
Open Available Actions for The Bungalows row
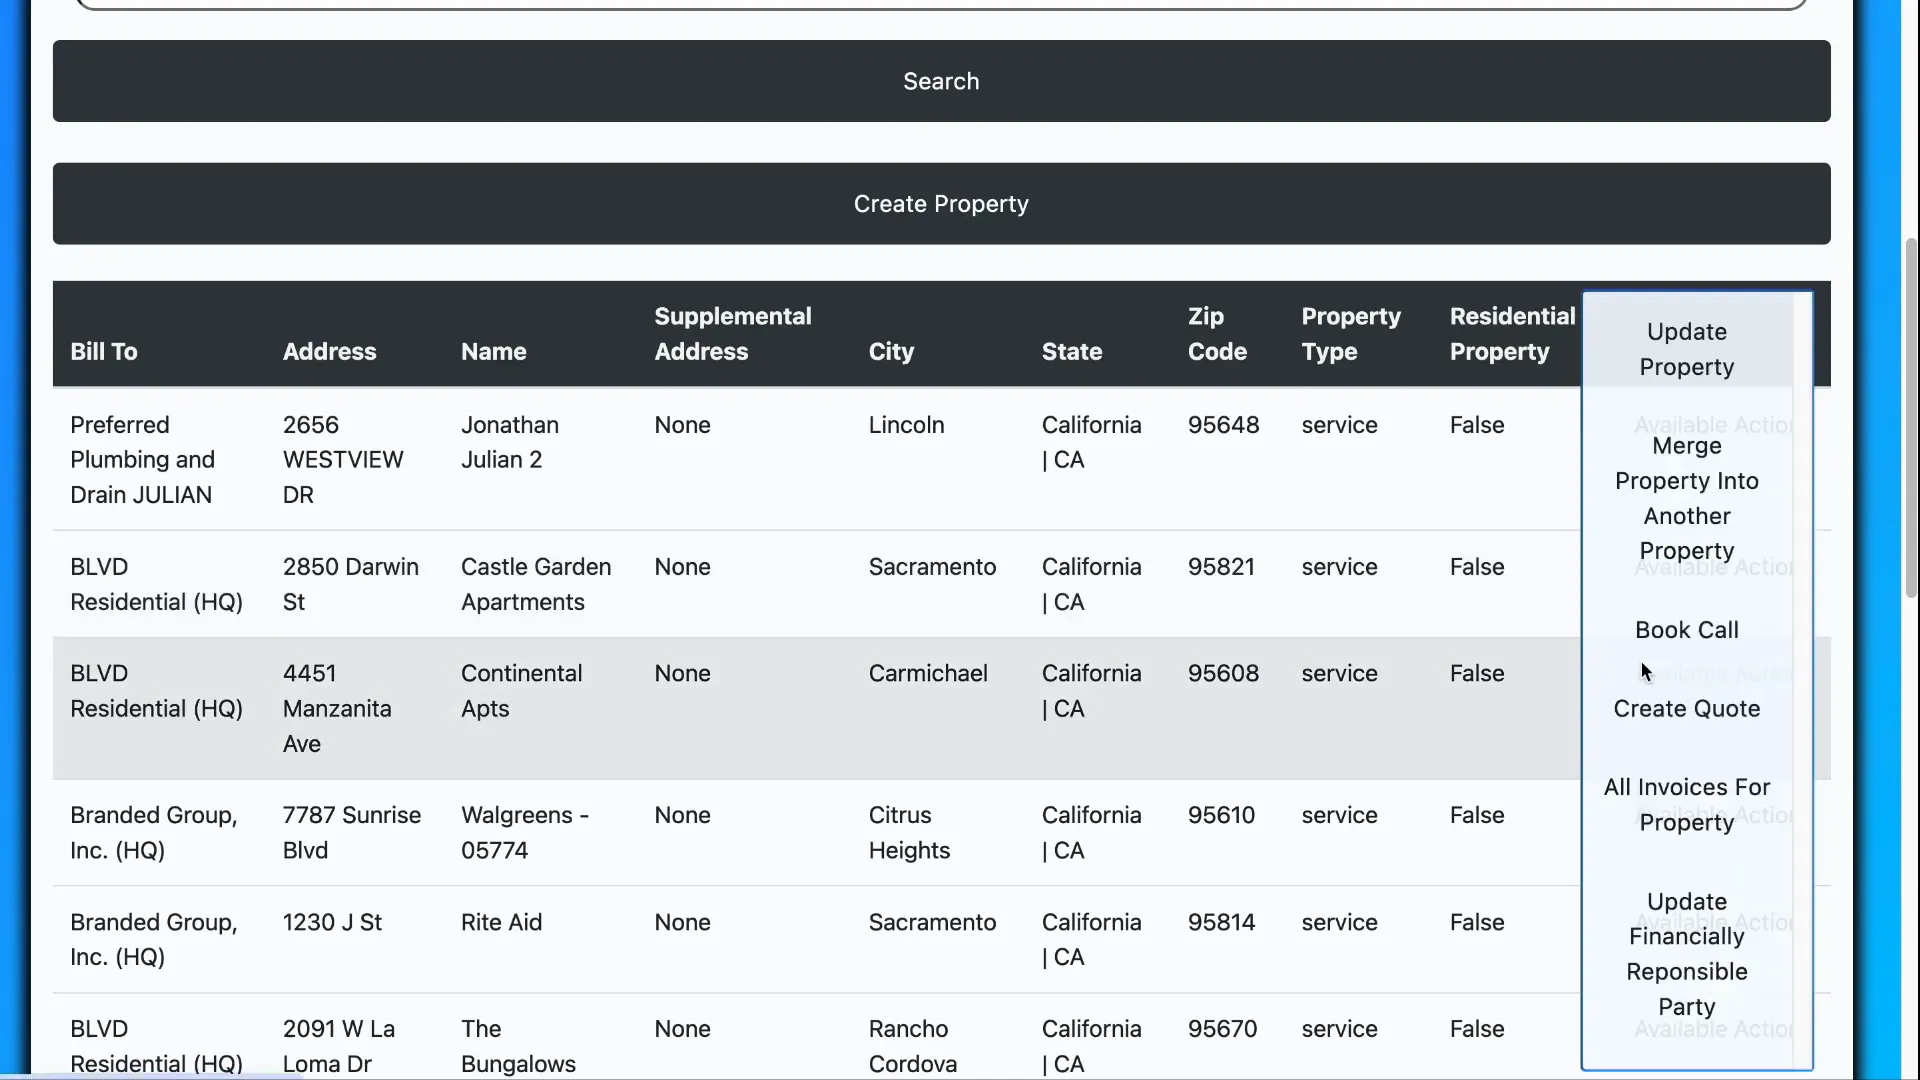(1710, 1030)
